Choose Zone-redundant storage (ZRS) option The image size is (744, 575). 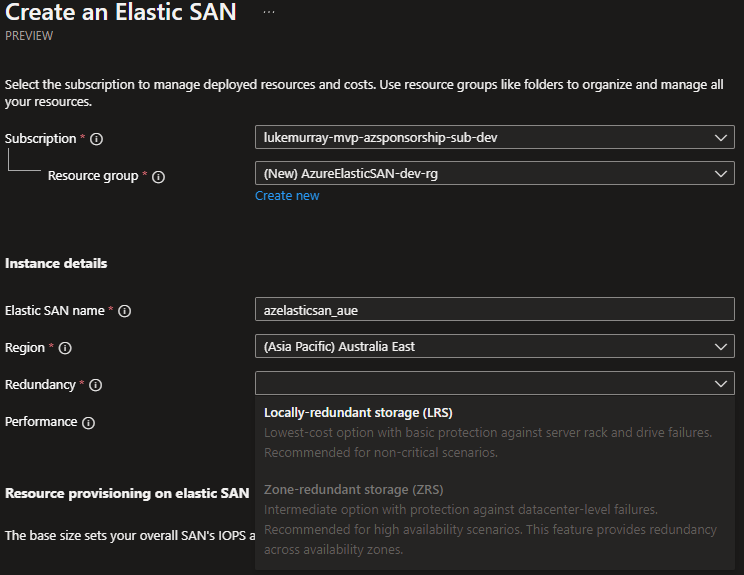click(x=494, y=519)
